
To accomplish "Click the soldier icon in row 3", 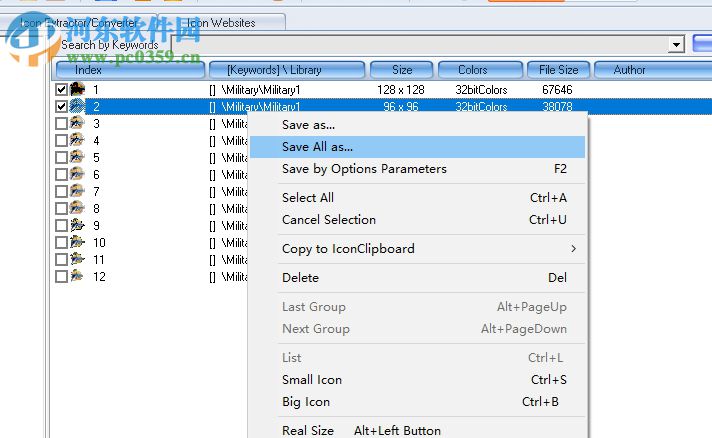I will pyautogui.click(x=77, y=123).
